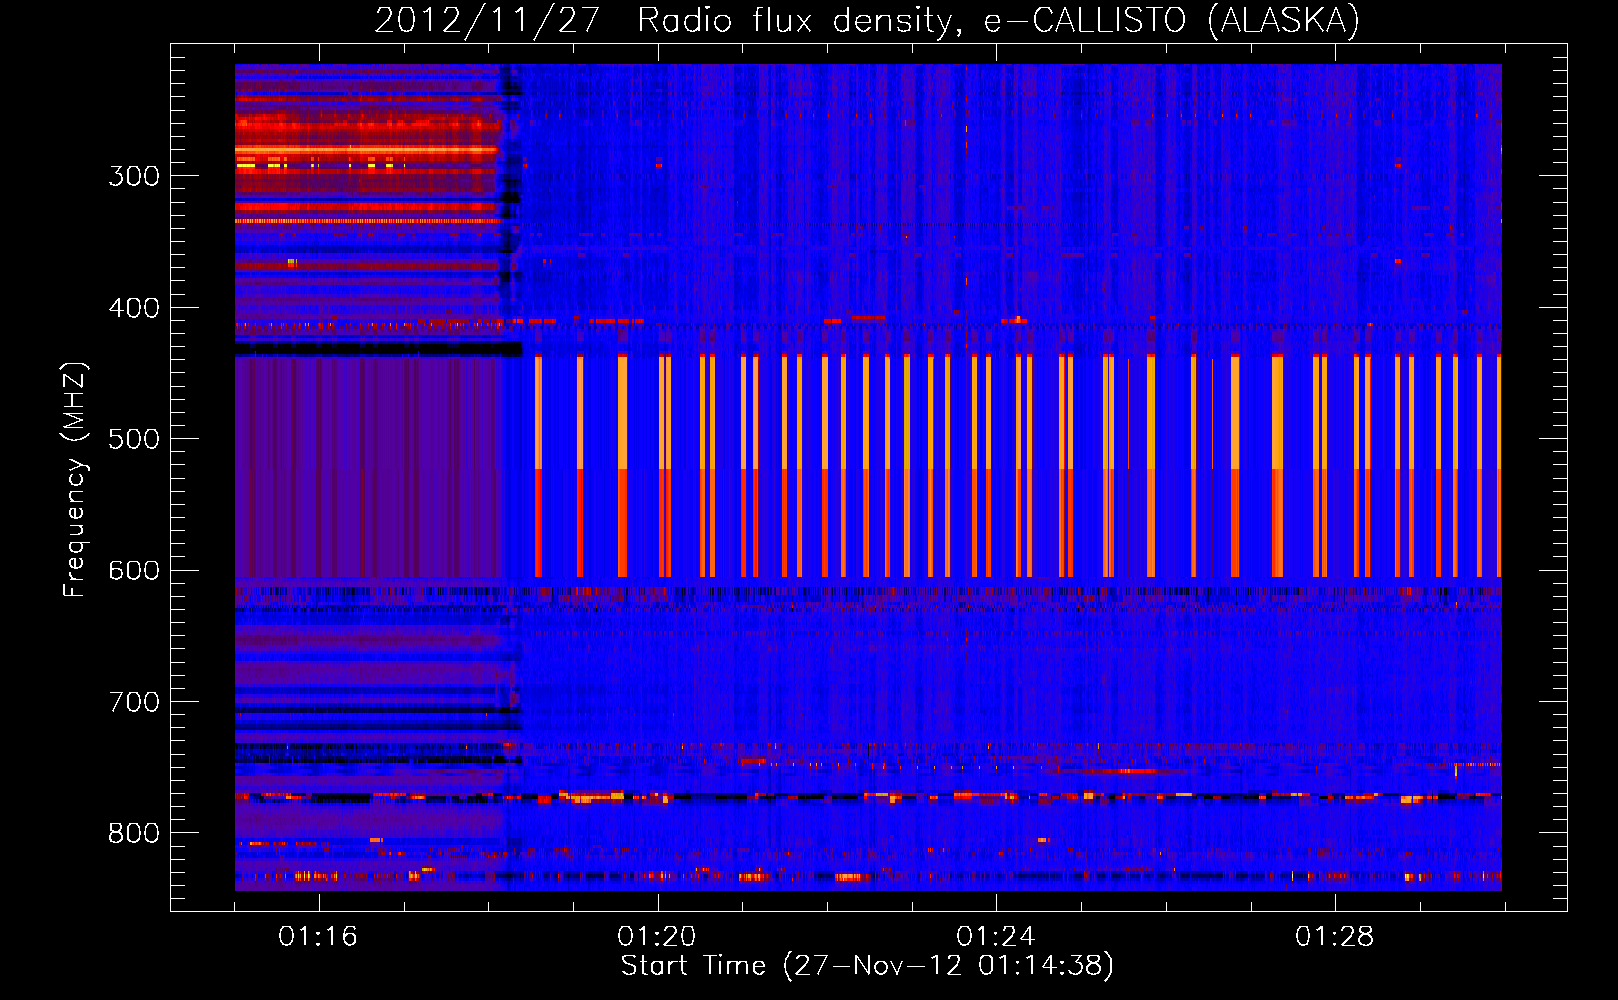This screenshot has width=1618, height=1000.
Task: Click the 01:24 time tick label
Action: pyautogui.click(x=996, y=936)
